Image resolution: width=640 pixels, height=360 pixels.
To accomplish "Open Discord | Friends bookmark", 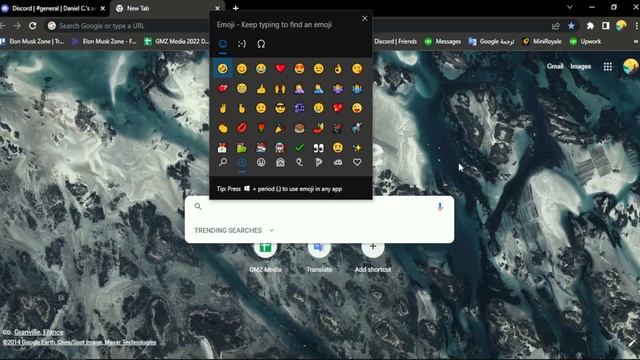I will (x=395, y=42).
